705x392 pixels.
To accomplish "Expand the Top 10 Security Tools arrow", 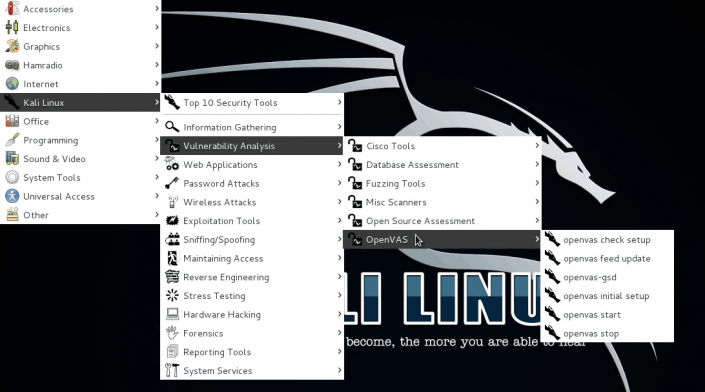I will 339,102.
